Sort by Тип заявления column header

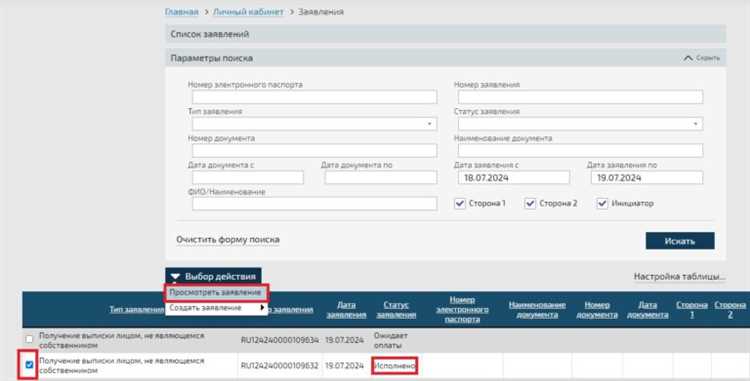pos(137,309)
